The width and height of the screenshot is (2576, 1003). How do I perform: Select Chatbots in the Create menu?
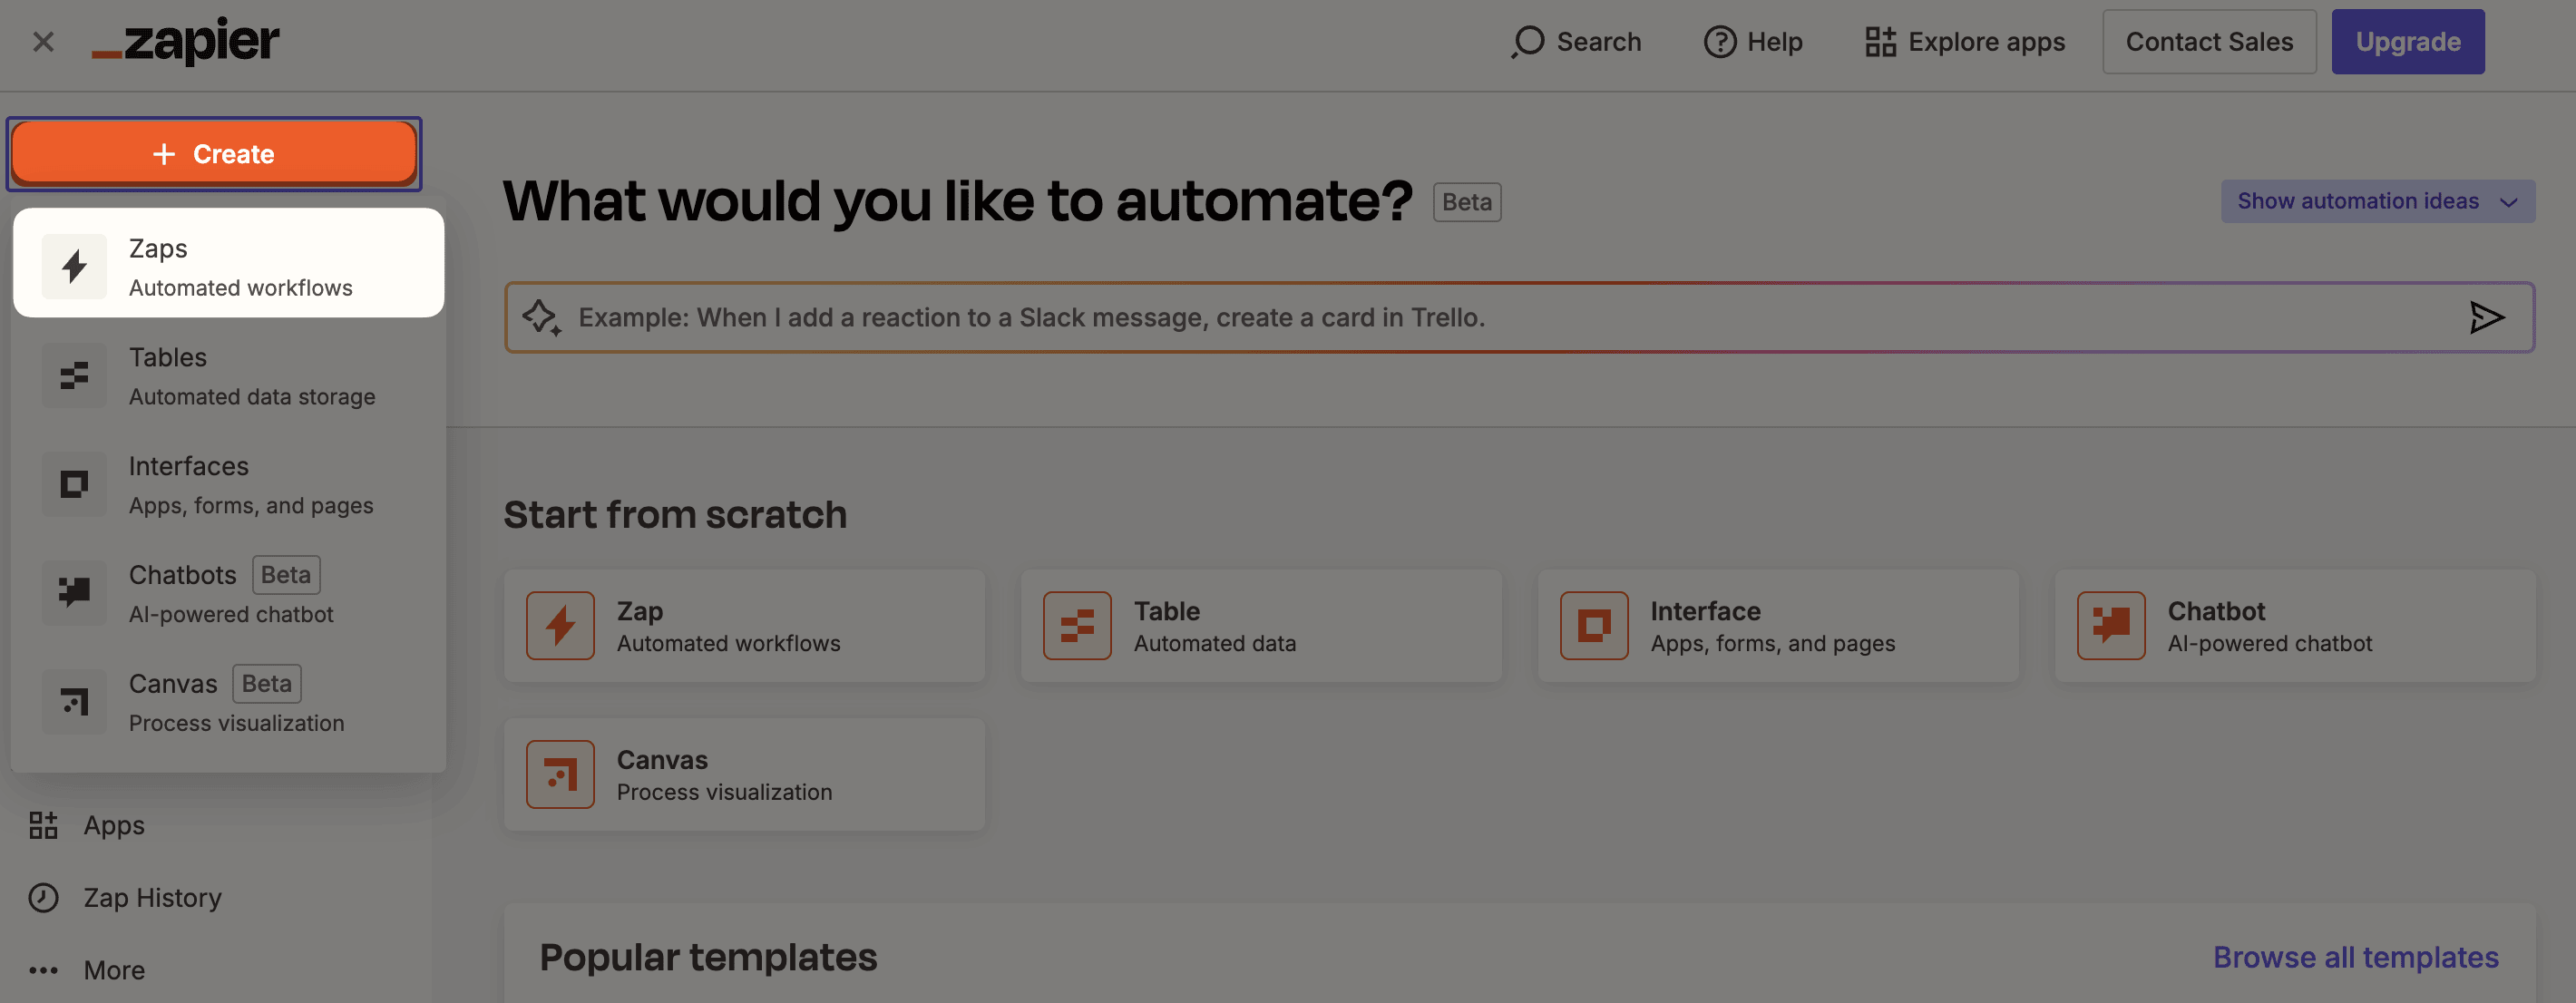pyautogui.click(x=228, y=594)
